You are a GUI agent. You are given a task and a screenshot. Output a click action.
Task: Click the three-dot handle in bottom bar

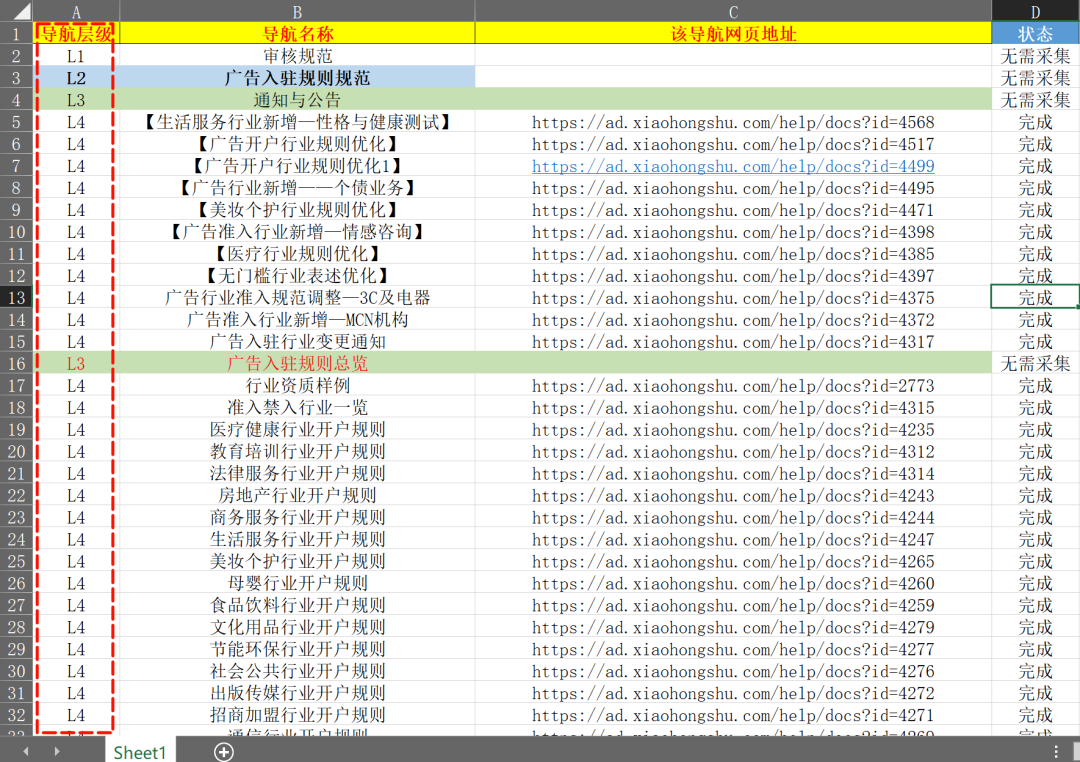click(1056, 751)
